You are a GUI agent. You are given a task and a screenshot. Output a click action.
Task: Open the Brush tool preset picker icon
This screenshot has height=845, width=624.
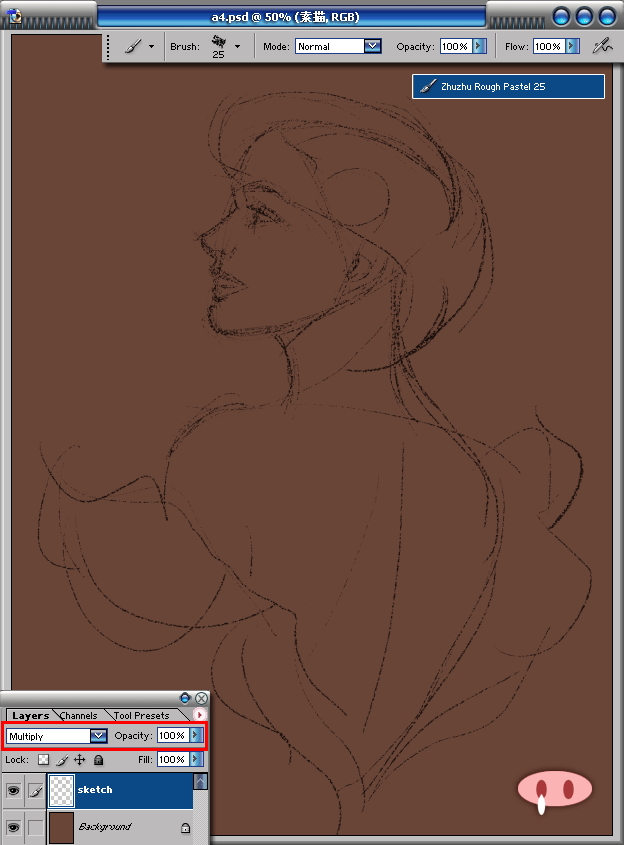[x=133, y=47]
